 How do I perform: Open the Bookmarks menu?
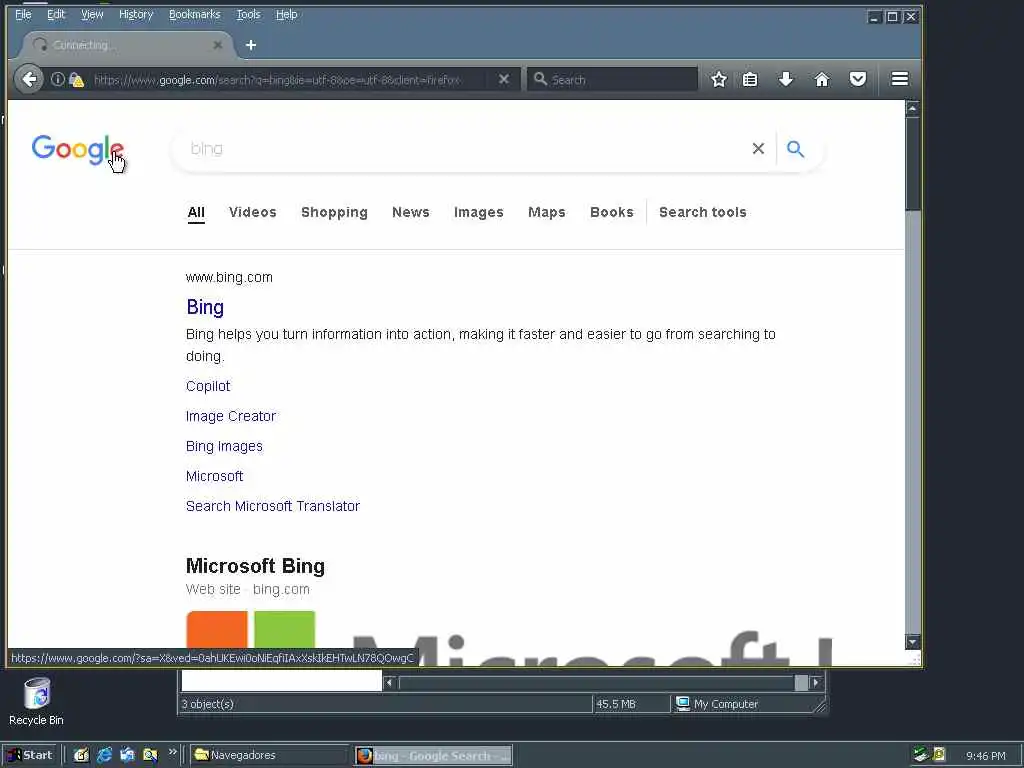[x=195, y=14]
